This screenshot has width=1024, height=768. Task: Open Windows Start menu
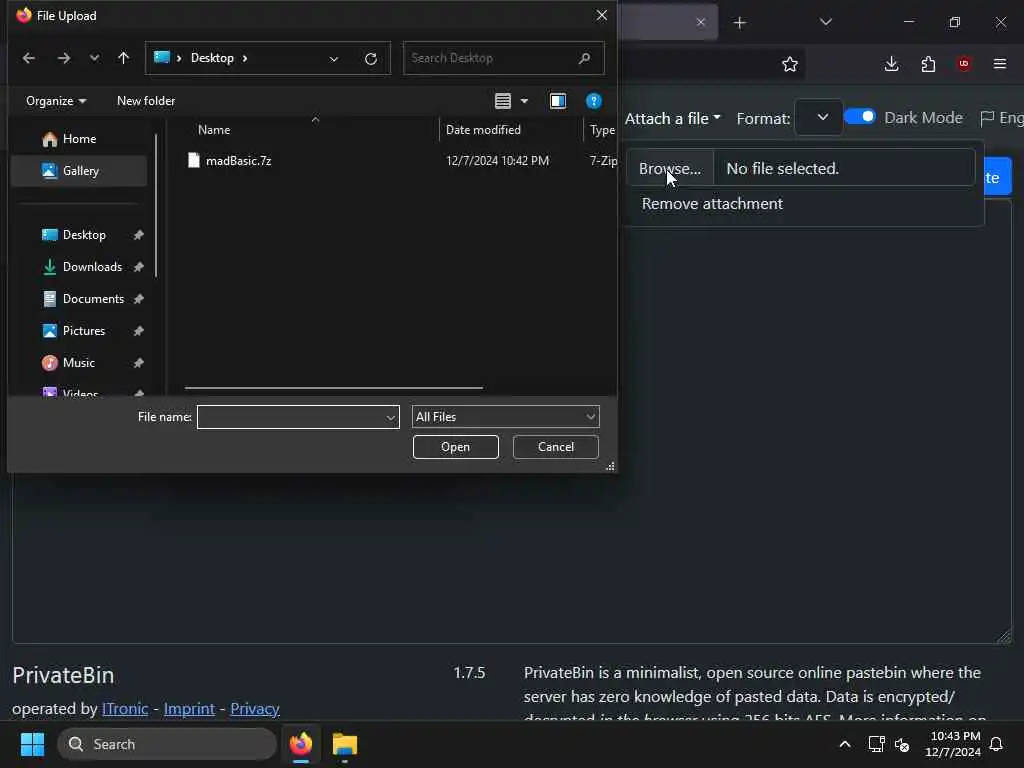coord(32,744)
